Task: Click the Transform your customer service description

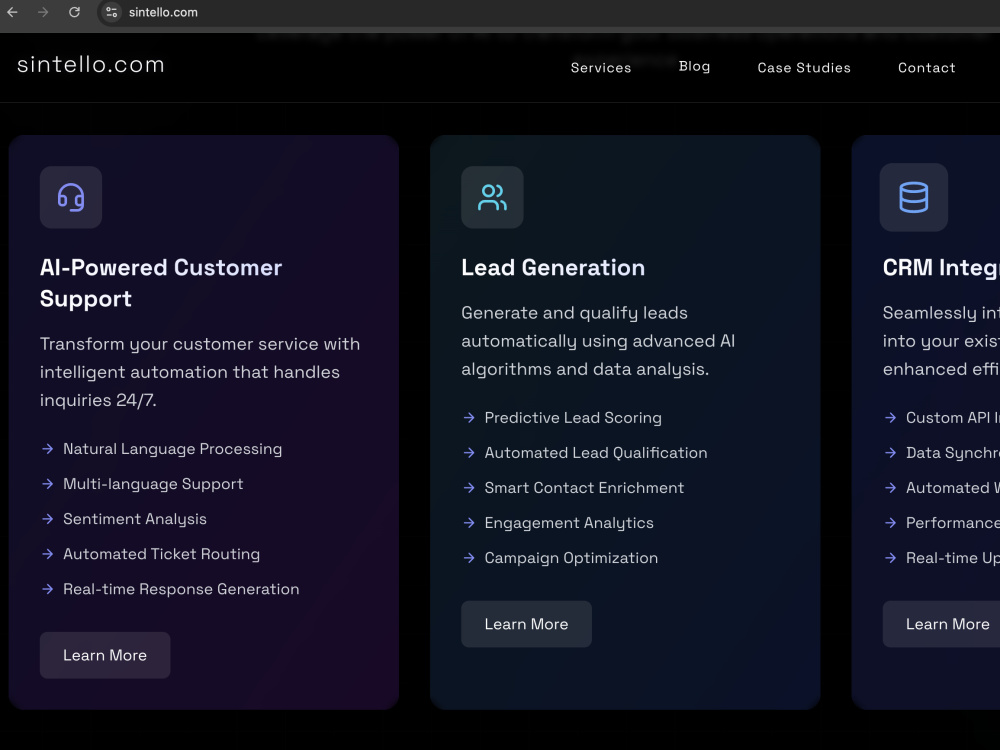Action: pyautogui.click(x=200, y=372)
